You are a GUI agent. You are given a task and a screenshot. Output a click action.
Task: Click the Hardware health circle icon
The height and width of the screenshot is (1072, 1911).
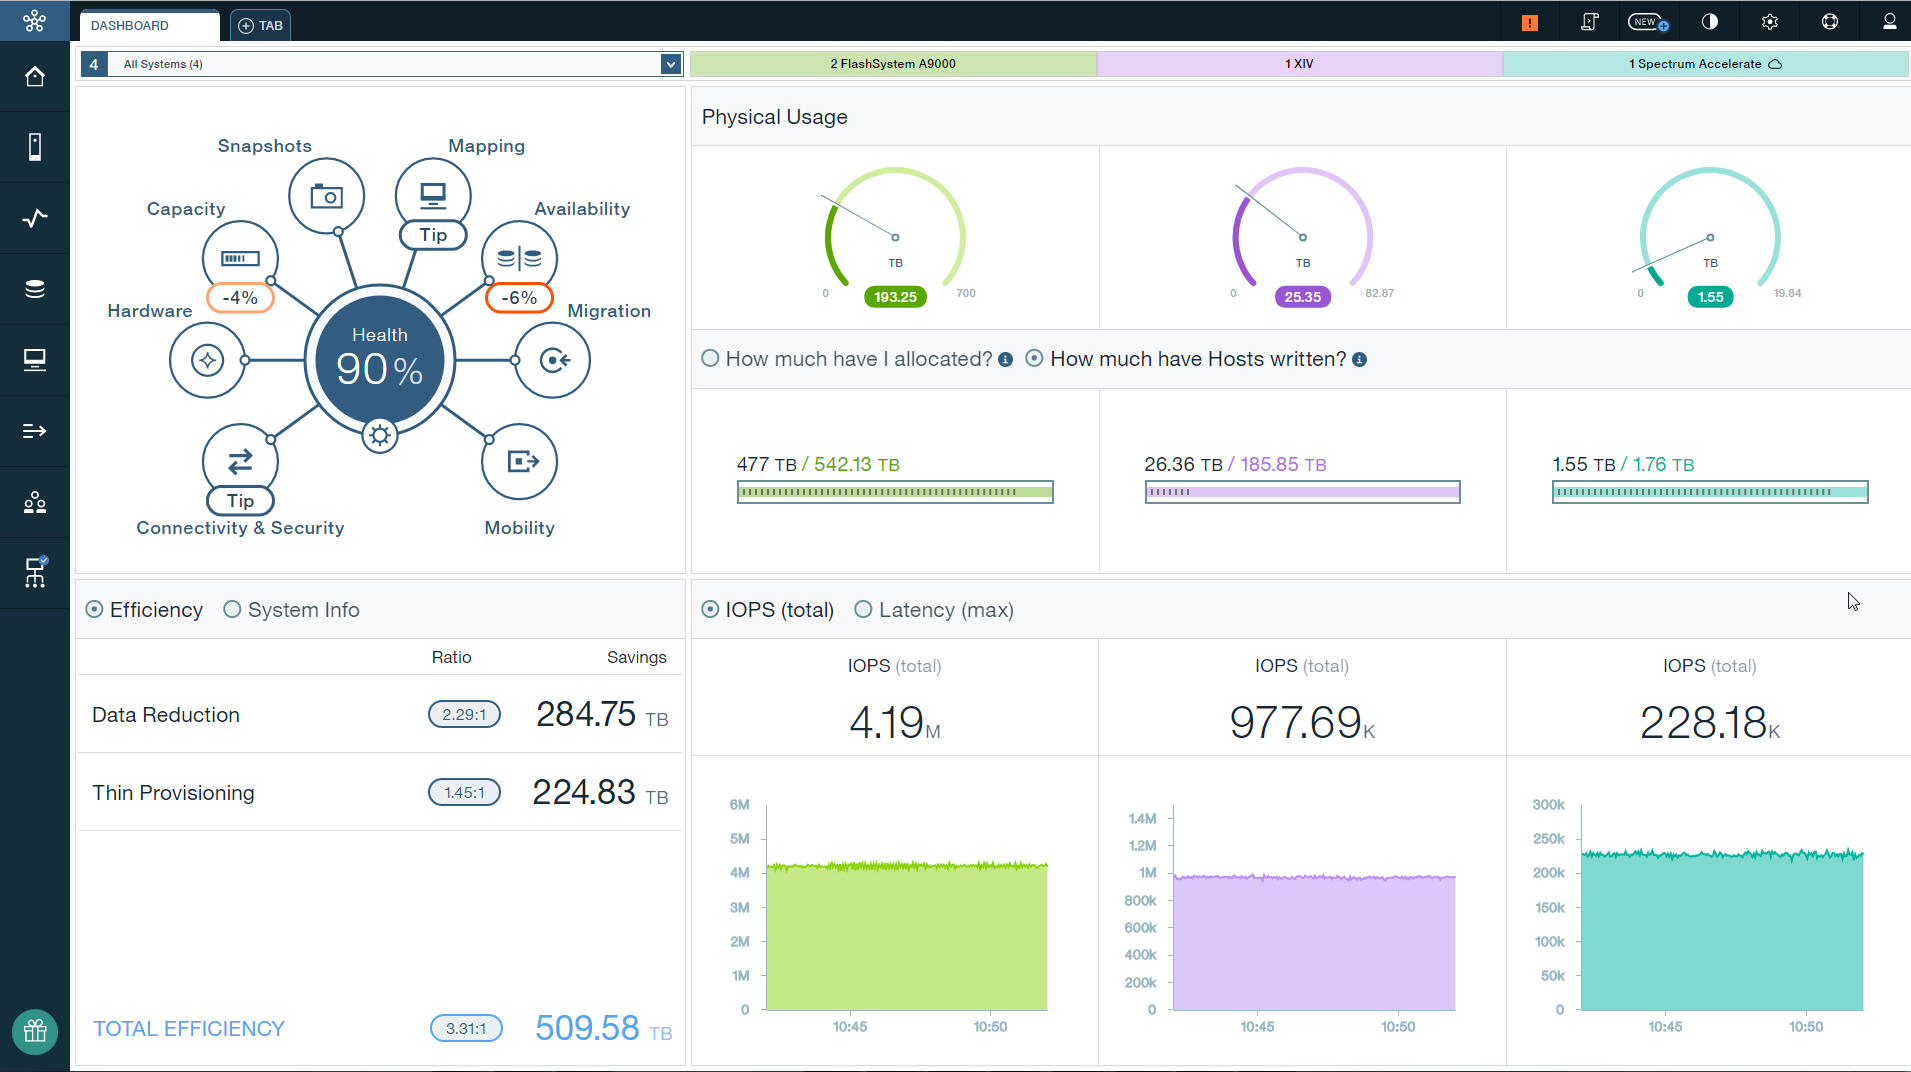207,360
